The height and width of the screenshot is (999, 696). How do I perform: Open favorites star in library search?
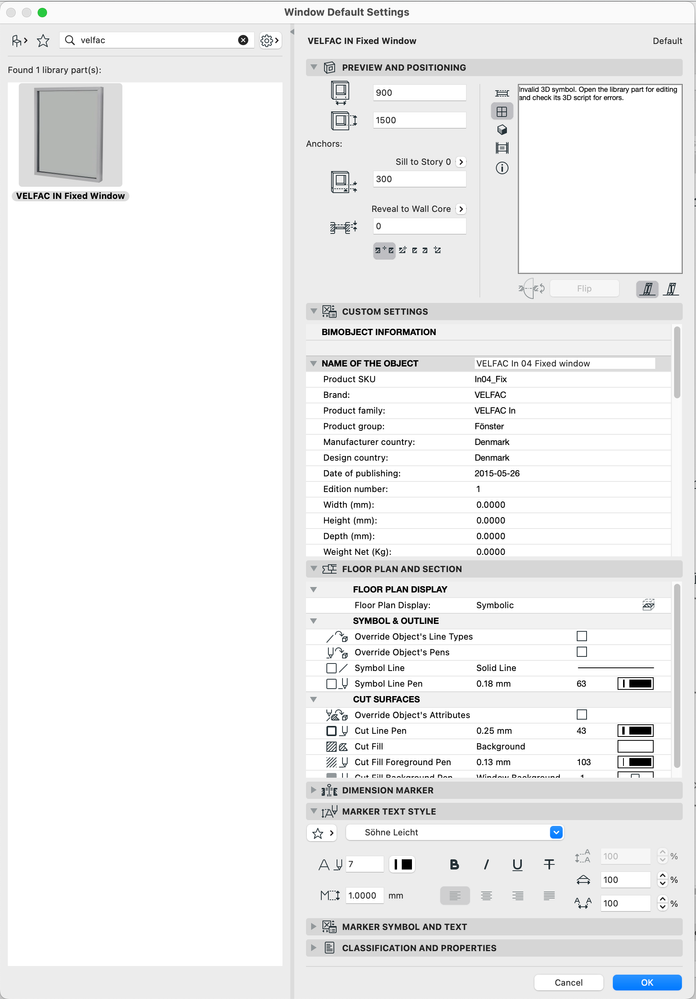(x=43, y=41)
